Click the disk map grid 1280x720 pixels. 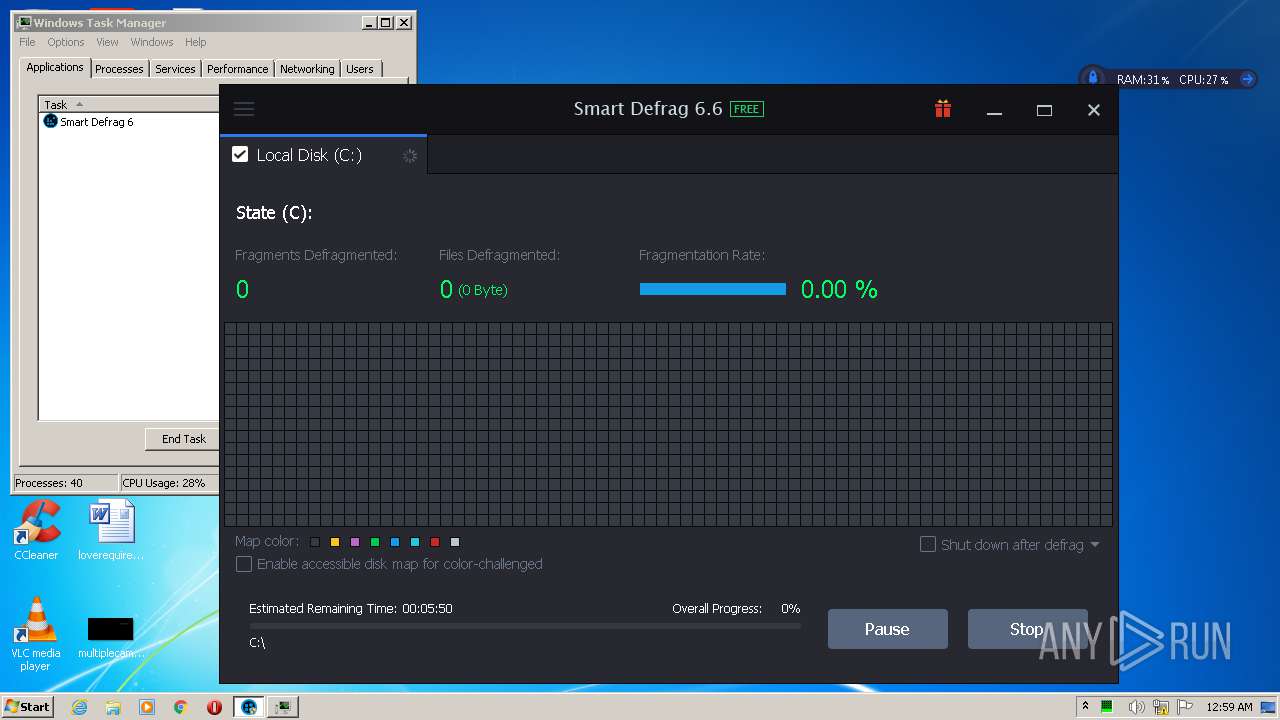[668, 424]
